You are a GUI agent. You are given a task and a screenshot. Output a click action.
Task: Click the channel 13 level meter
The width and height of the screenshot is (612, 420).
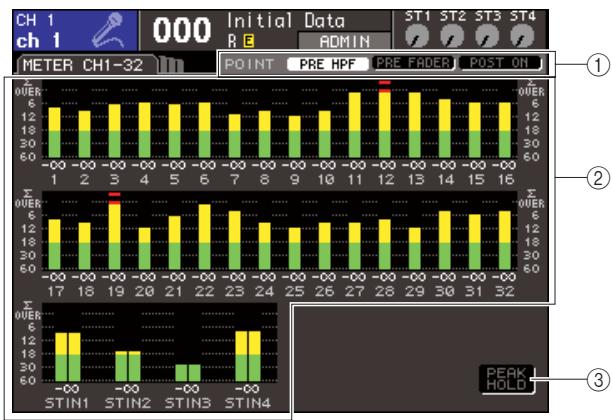click(415, 125)
